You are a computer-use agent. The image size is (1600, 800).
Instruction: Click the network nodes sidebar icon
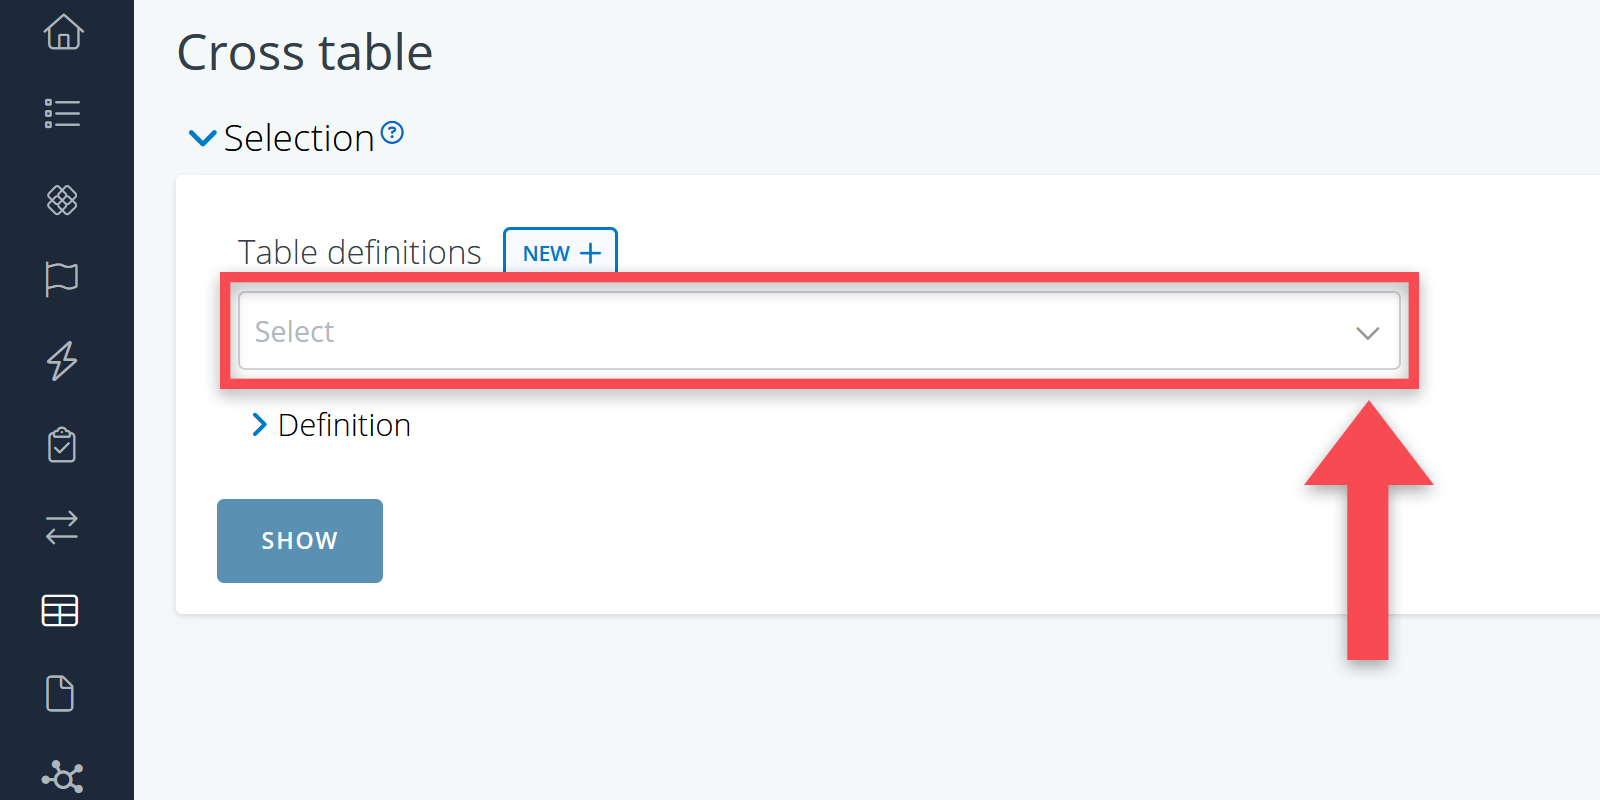63,776
